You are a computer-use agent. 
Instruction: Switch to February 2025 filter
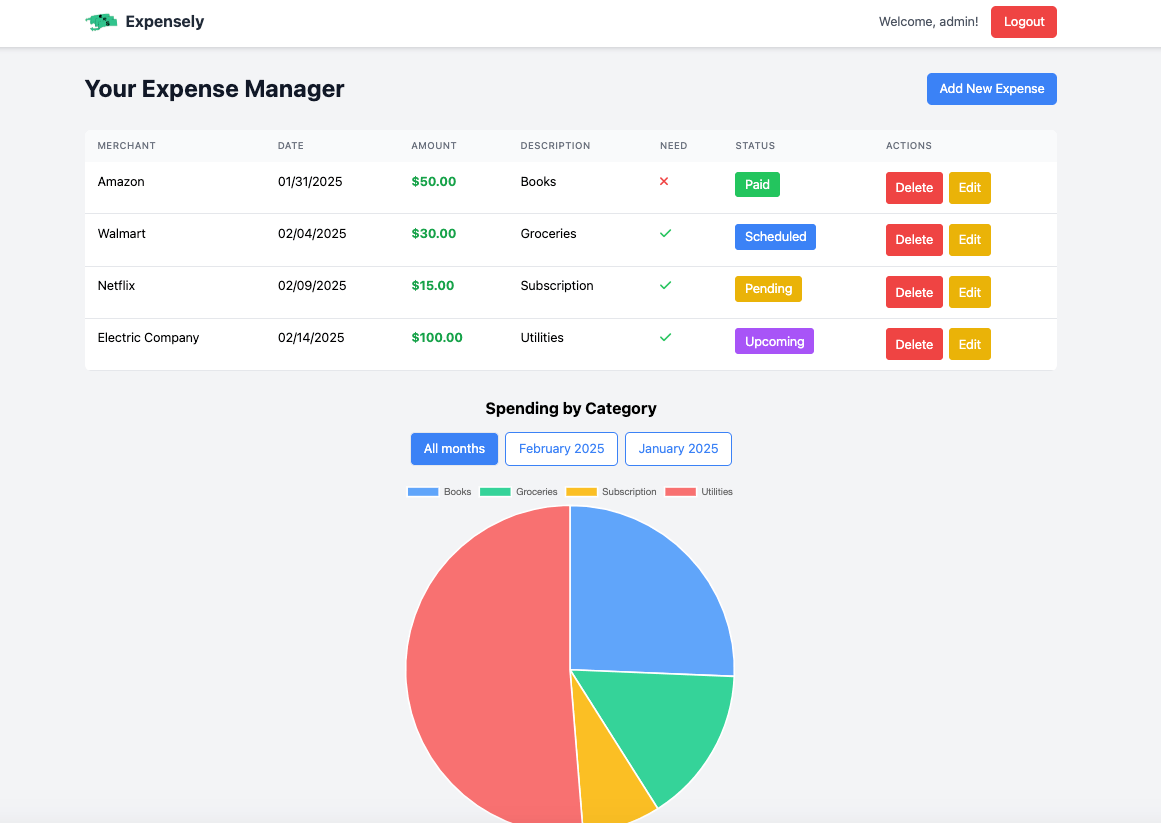click(561, 449)
